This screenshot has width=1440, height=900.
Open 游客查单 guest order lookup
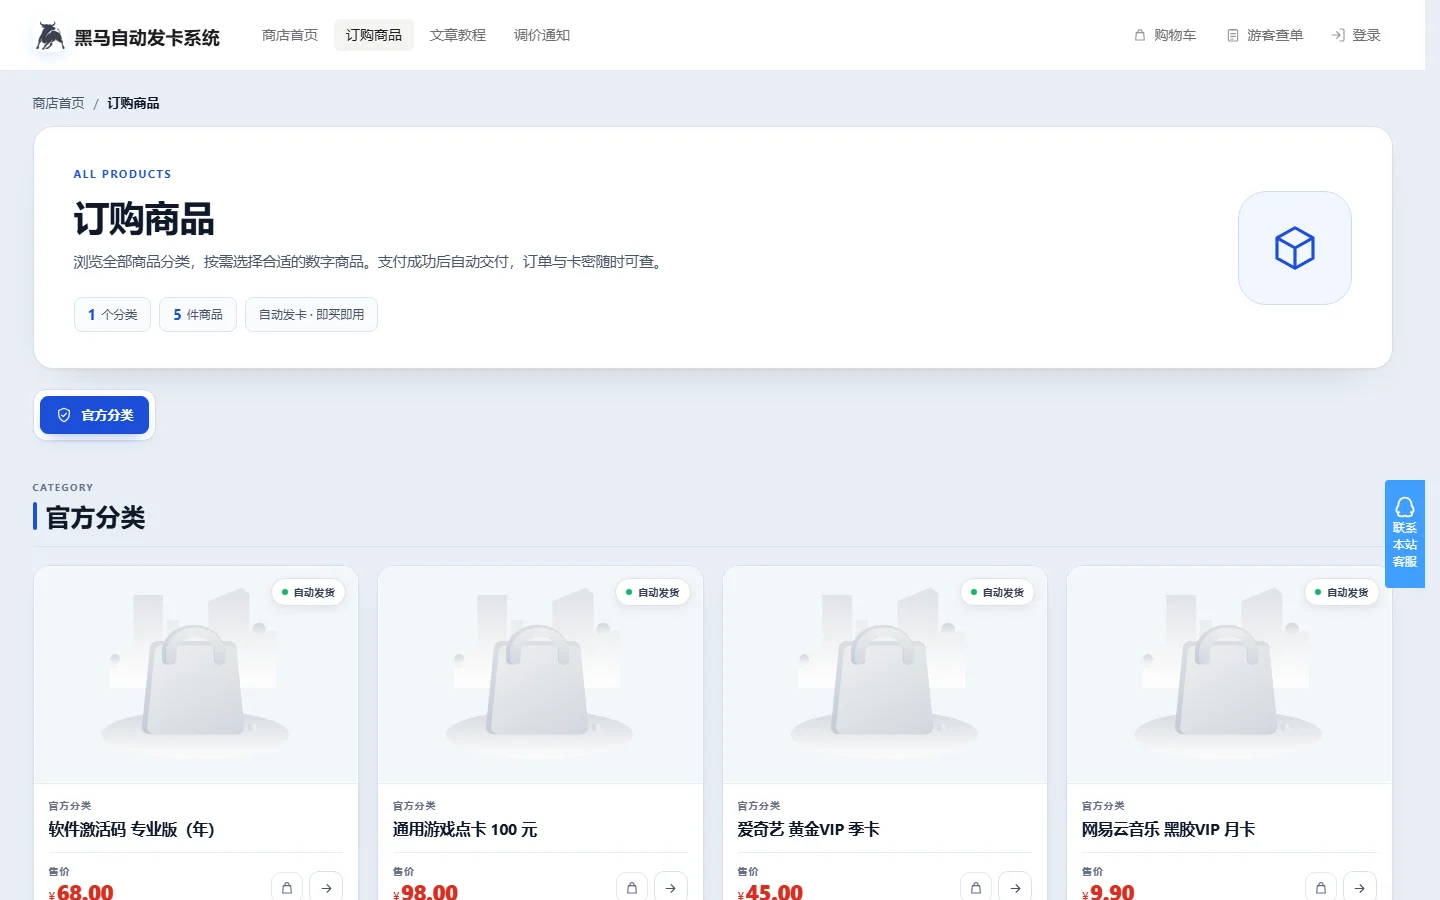coord(1265,35)
